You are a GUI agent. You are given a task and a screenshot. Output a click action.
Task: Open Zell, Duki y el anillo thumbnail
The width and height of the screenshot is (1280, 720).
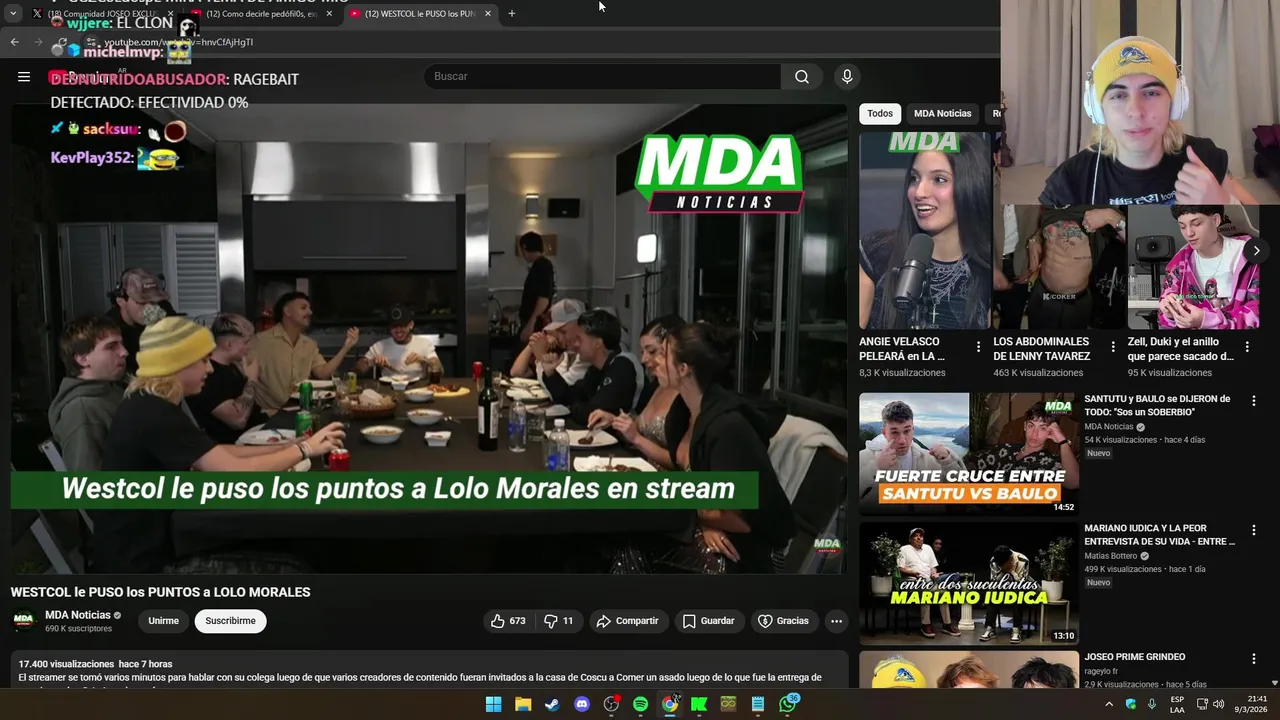pyautogui.click(x=1193, y=231)
